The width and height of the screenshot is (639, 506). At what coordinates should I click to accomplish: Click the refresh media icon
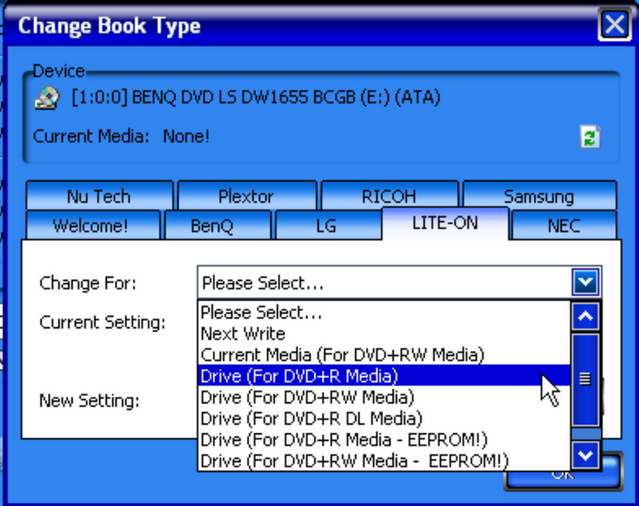[590, 137]
